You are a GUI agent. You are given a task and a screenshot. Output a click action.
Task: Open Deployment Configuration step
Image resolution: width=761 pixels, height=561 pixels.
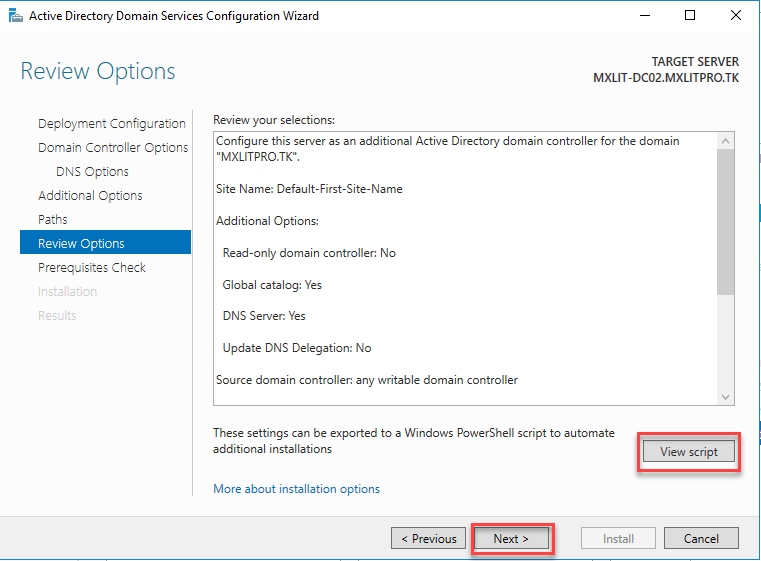click(111, 124)
